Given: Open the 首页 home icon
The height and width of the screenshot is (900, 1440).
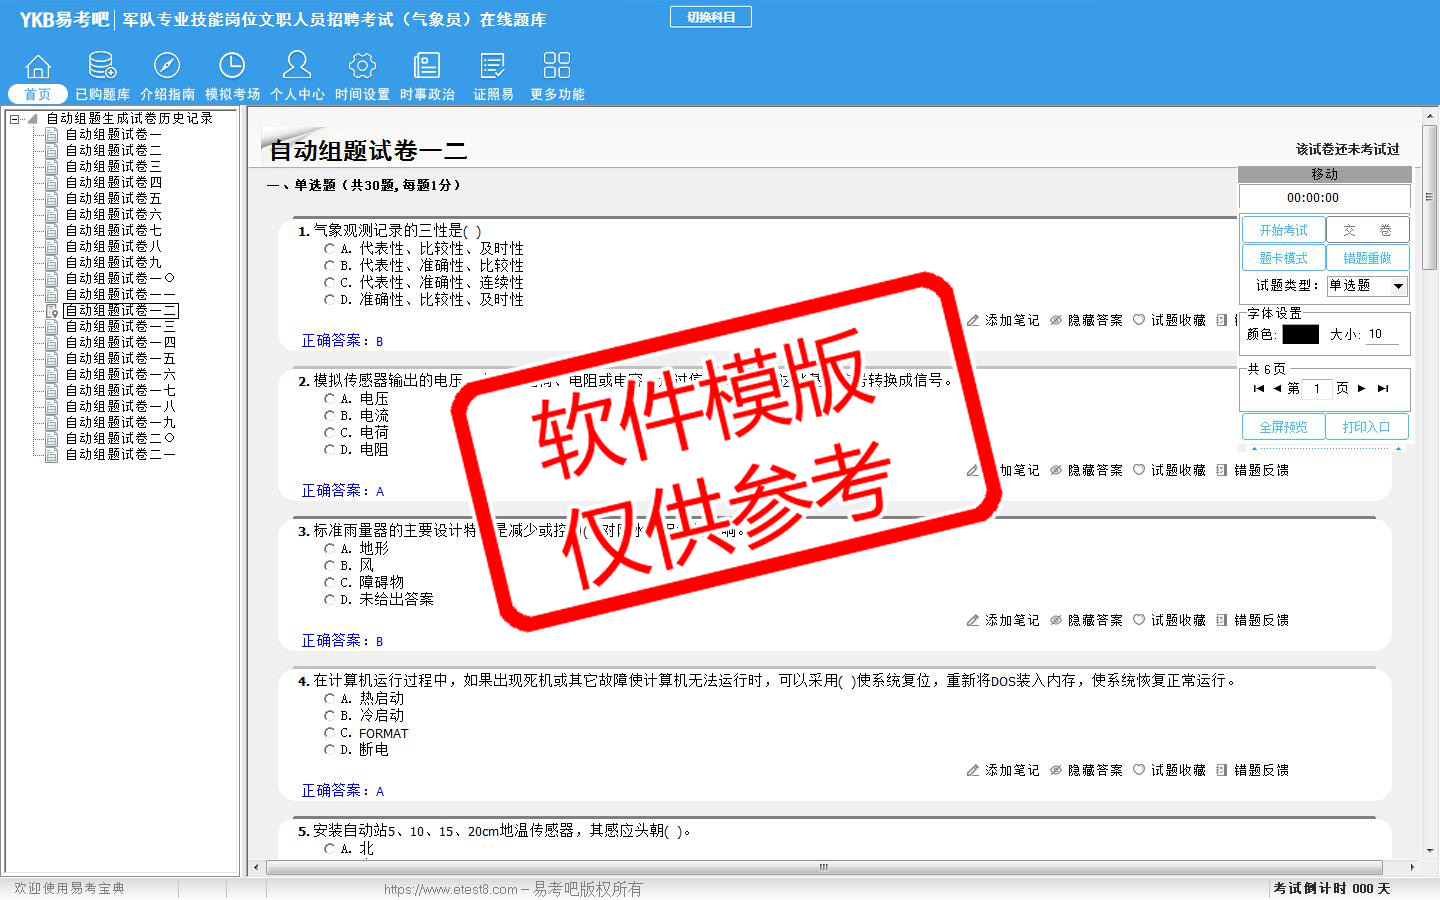Looking at the screenshot, I should tap(38, 66).
